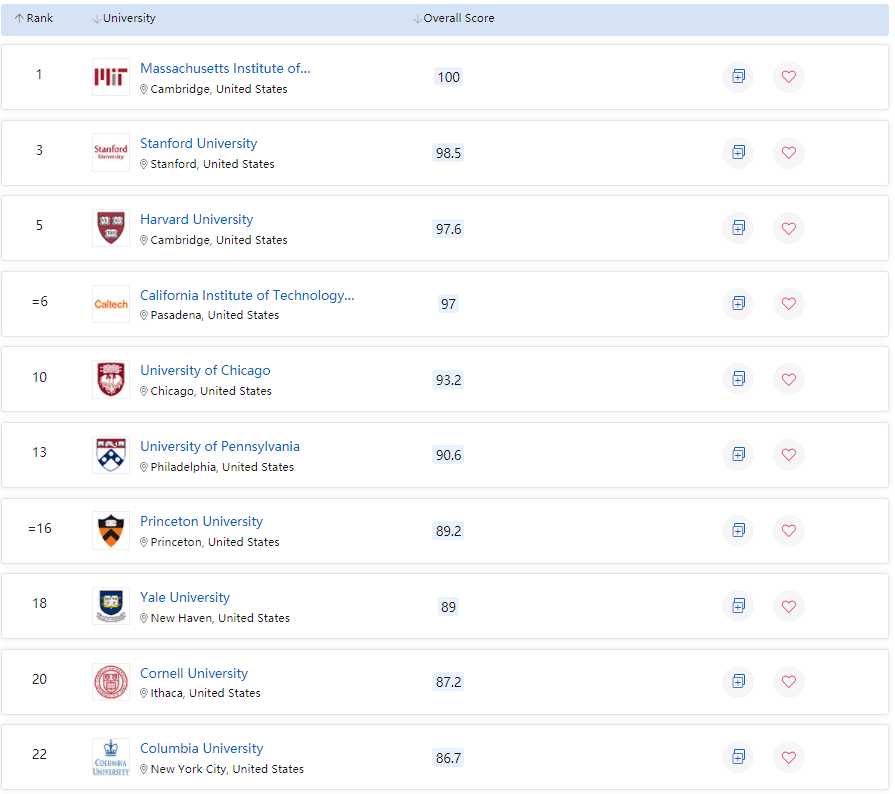Click the Caltech logo thumbnail
The image size is (895, 794).
click(x=111, y=304)
